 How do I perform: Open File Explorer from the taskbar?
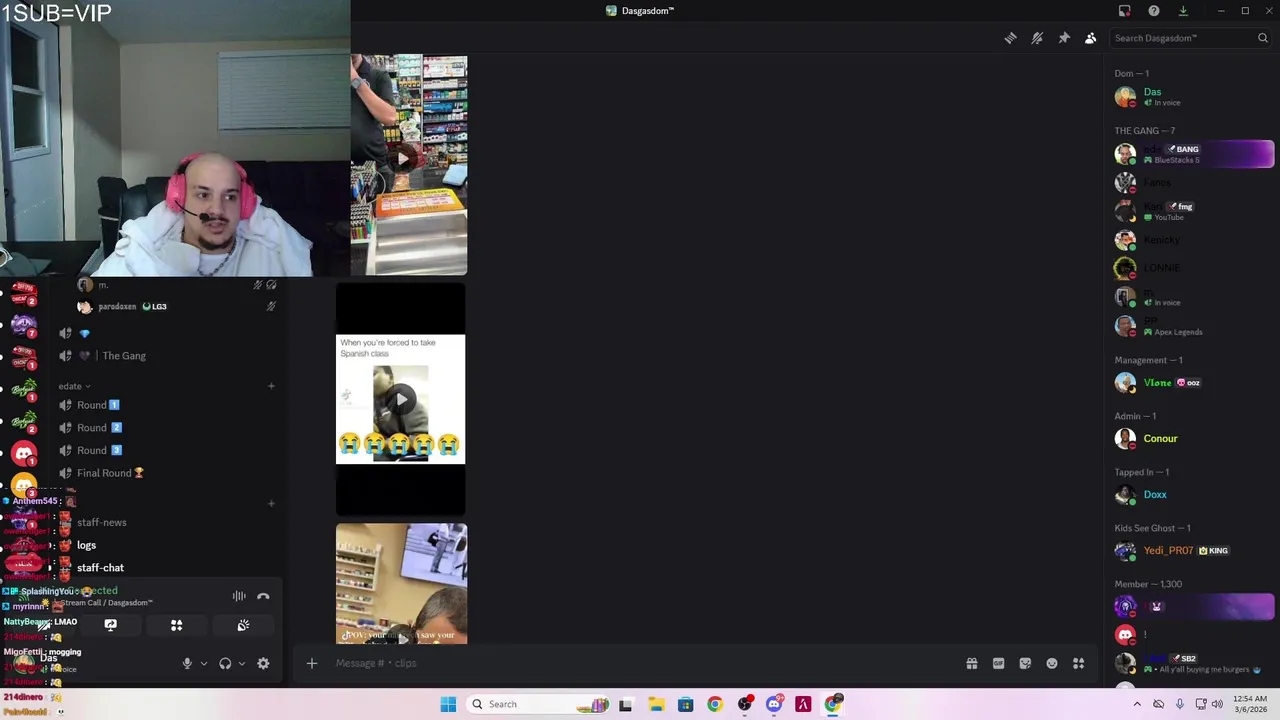point(656,704)
